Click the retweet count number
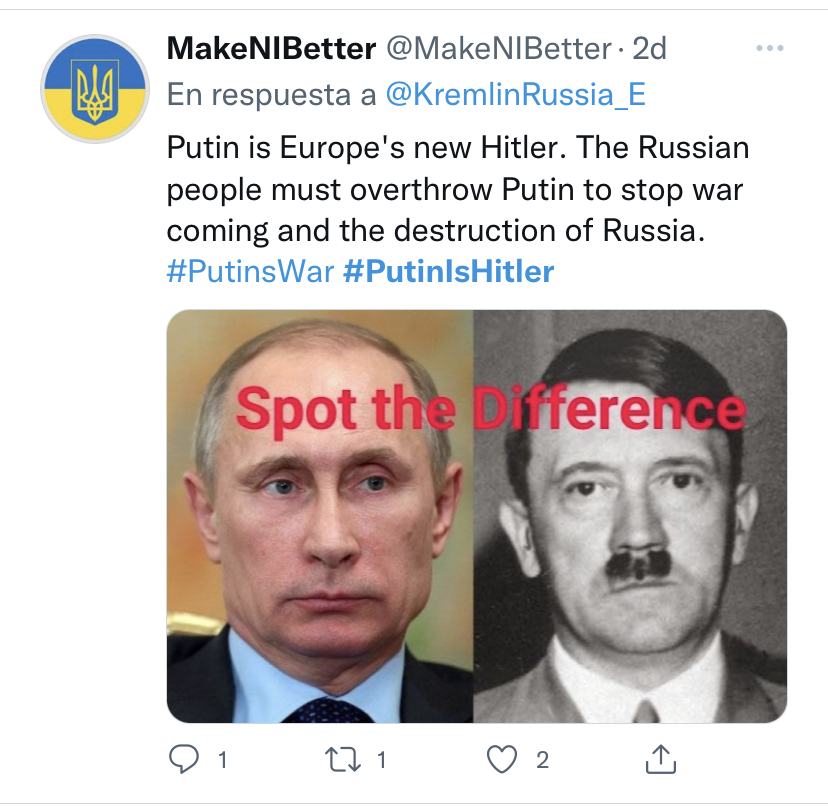Viewport: 828px width, 806px height. [x=382, y=760]
